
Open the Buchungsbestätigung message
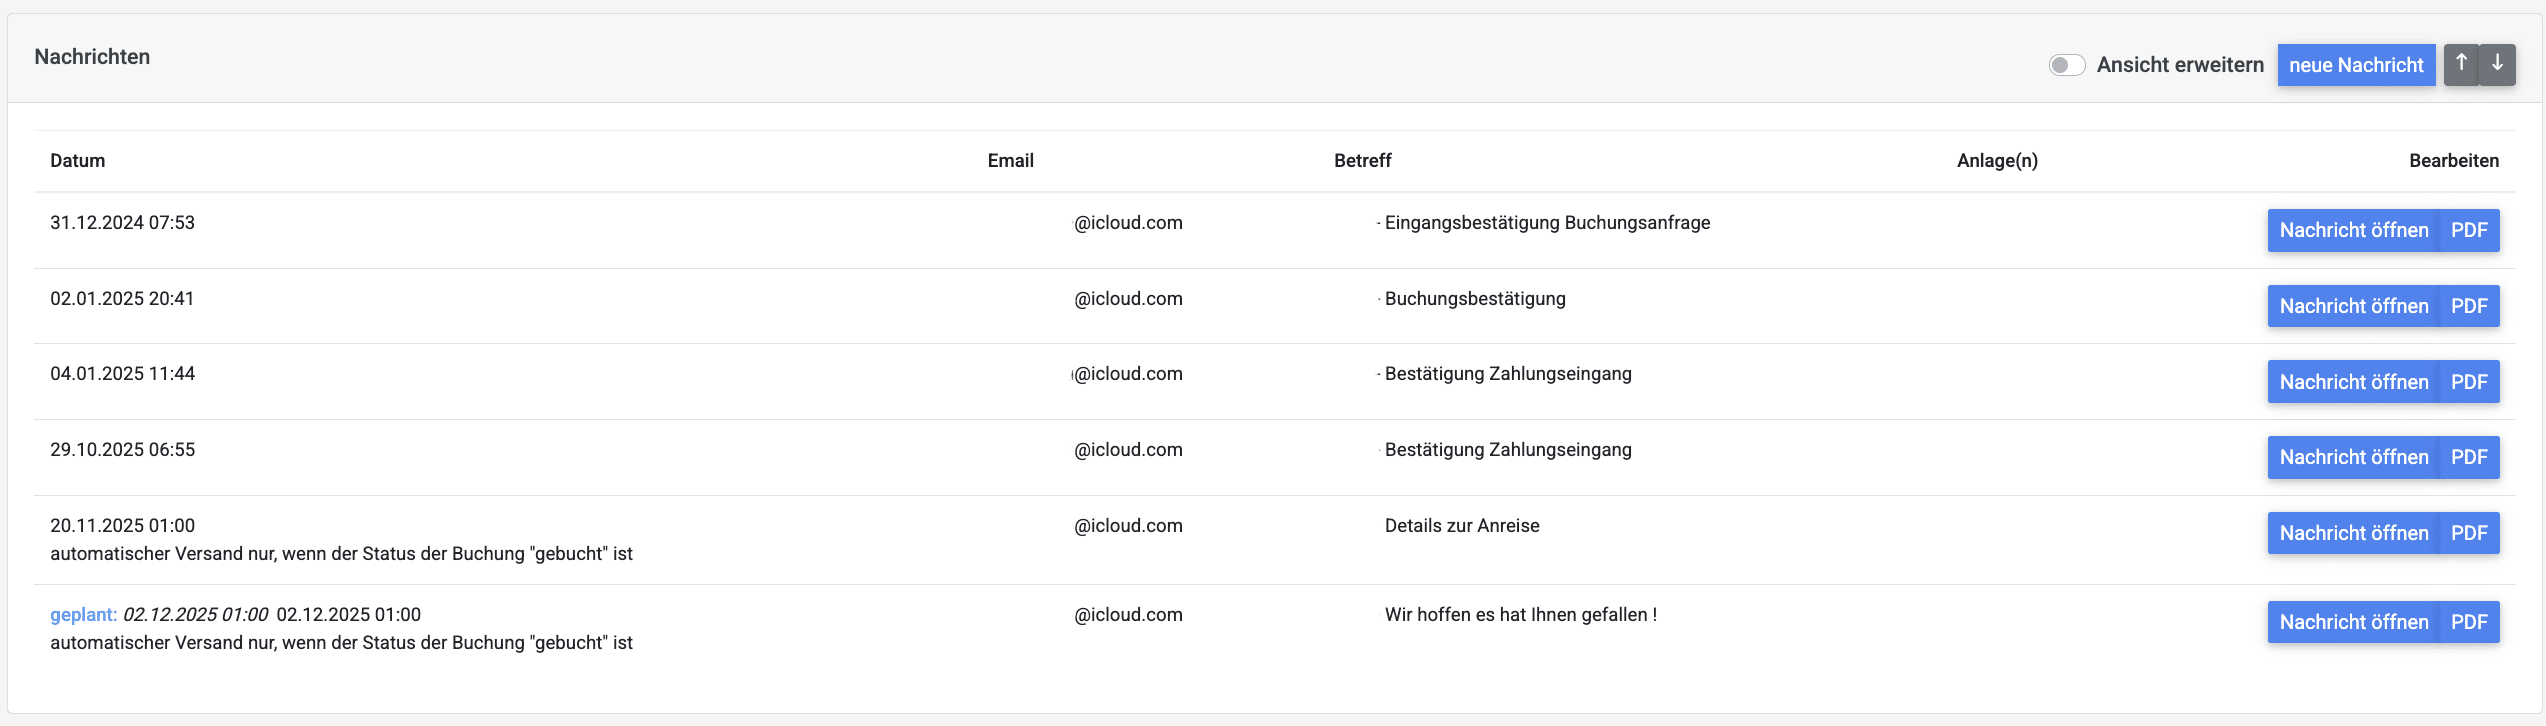(2353, 306)
